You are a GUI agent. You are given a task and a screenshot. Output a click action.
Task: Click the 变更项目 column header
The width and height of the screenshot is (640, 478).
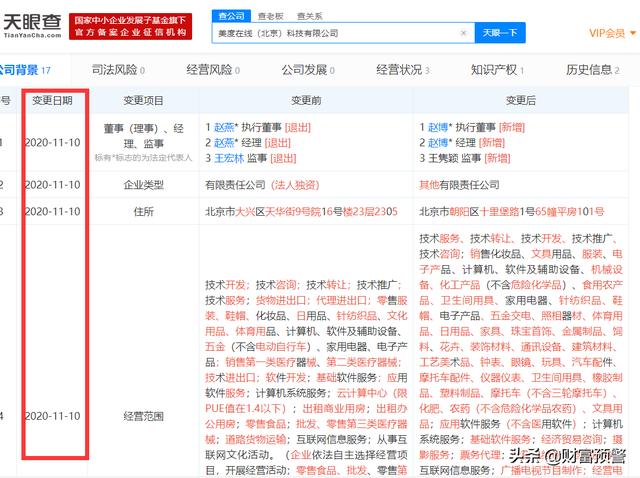[143, 100]
